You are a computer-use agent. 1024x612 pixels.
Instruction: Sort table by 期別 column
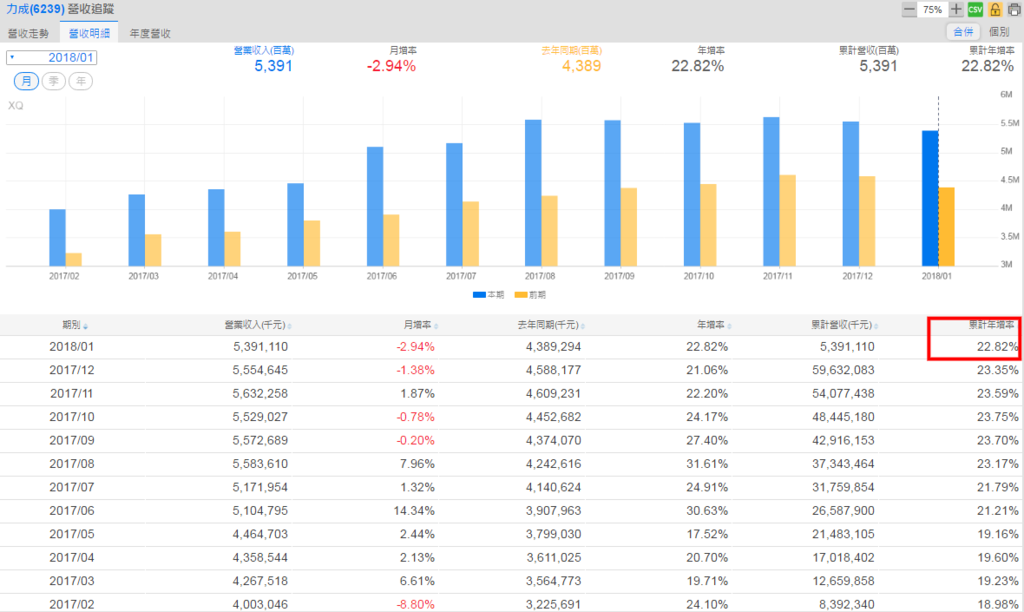(74, 325)
